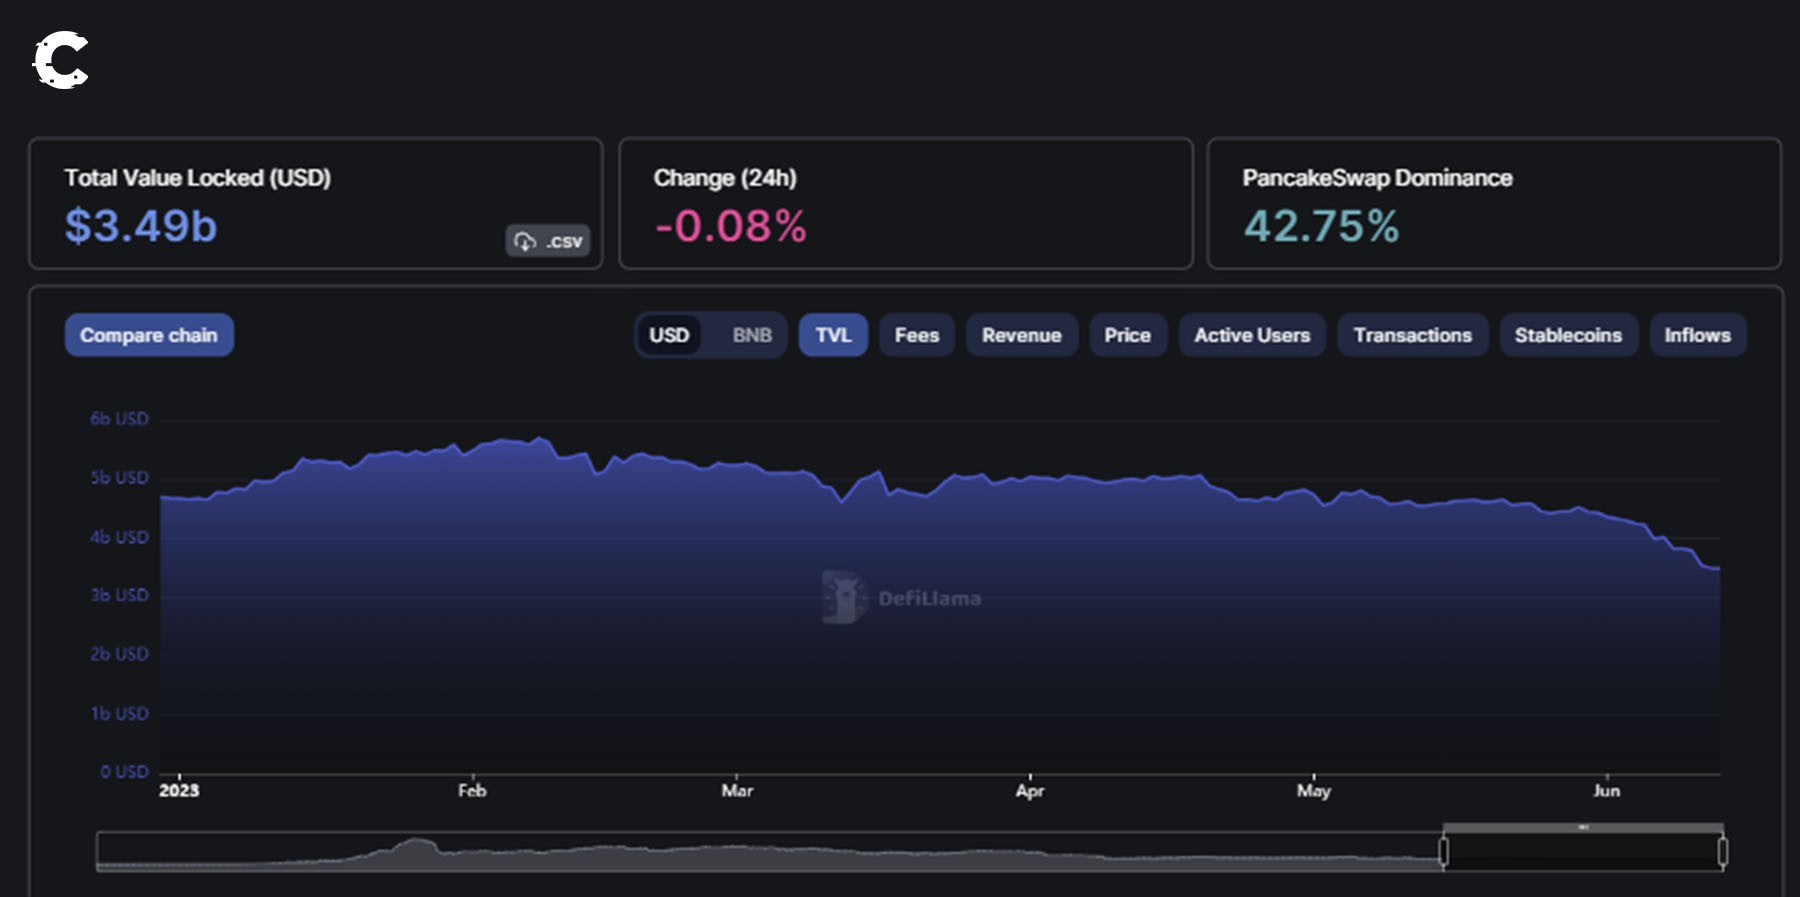Image resolution: width=1800 pixels, height=897 pixels.
Task: Switch currency denomination to USD
Action: click(669, 335)
